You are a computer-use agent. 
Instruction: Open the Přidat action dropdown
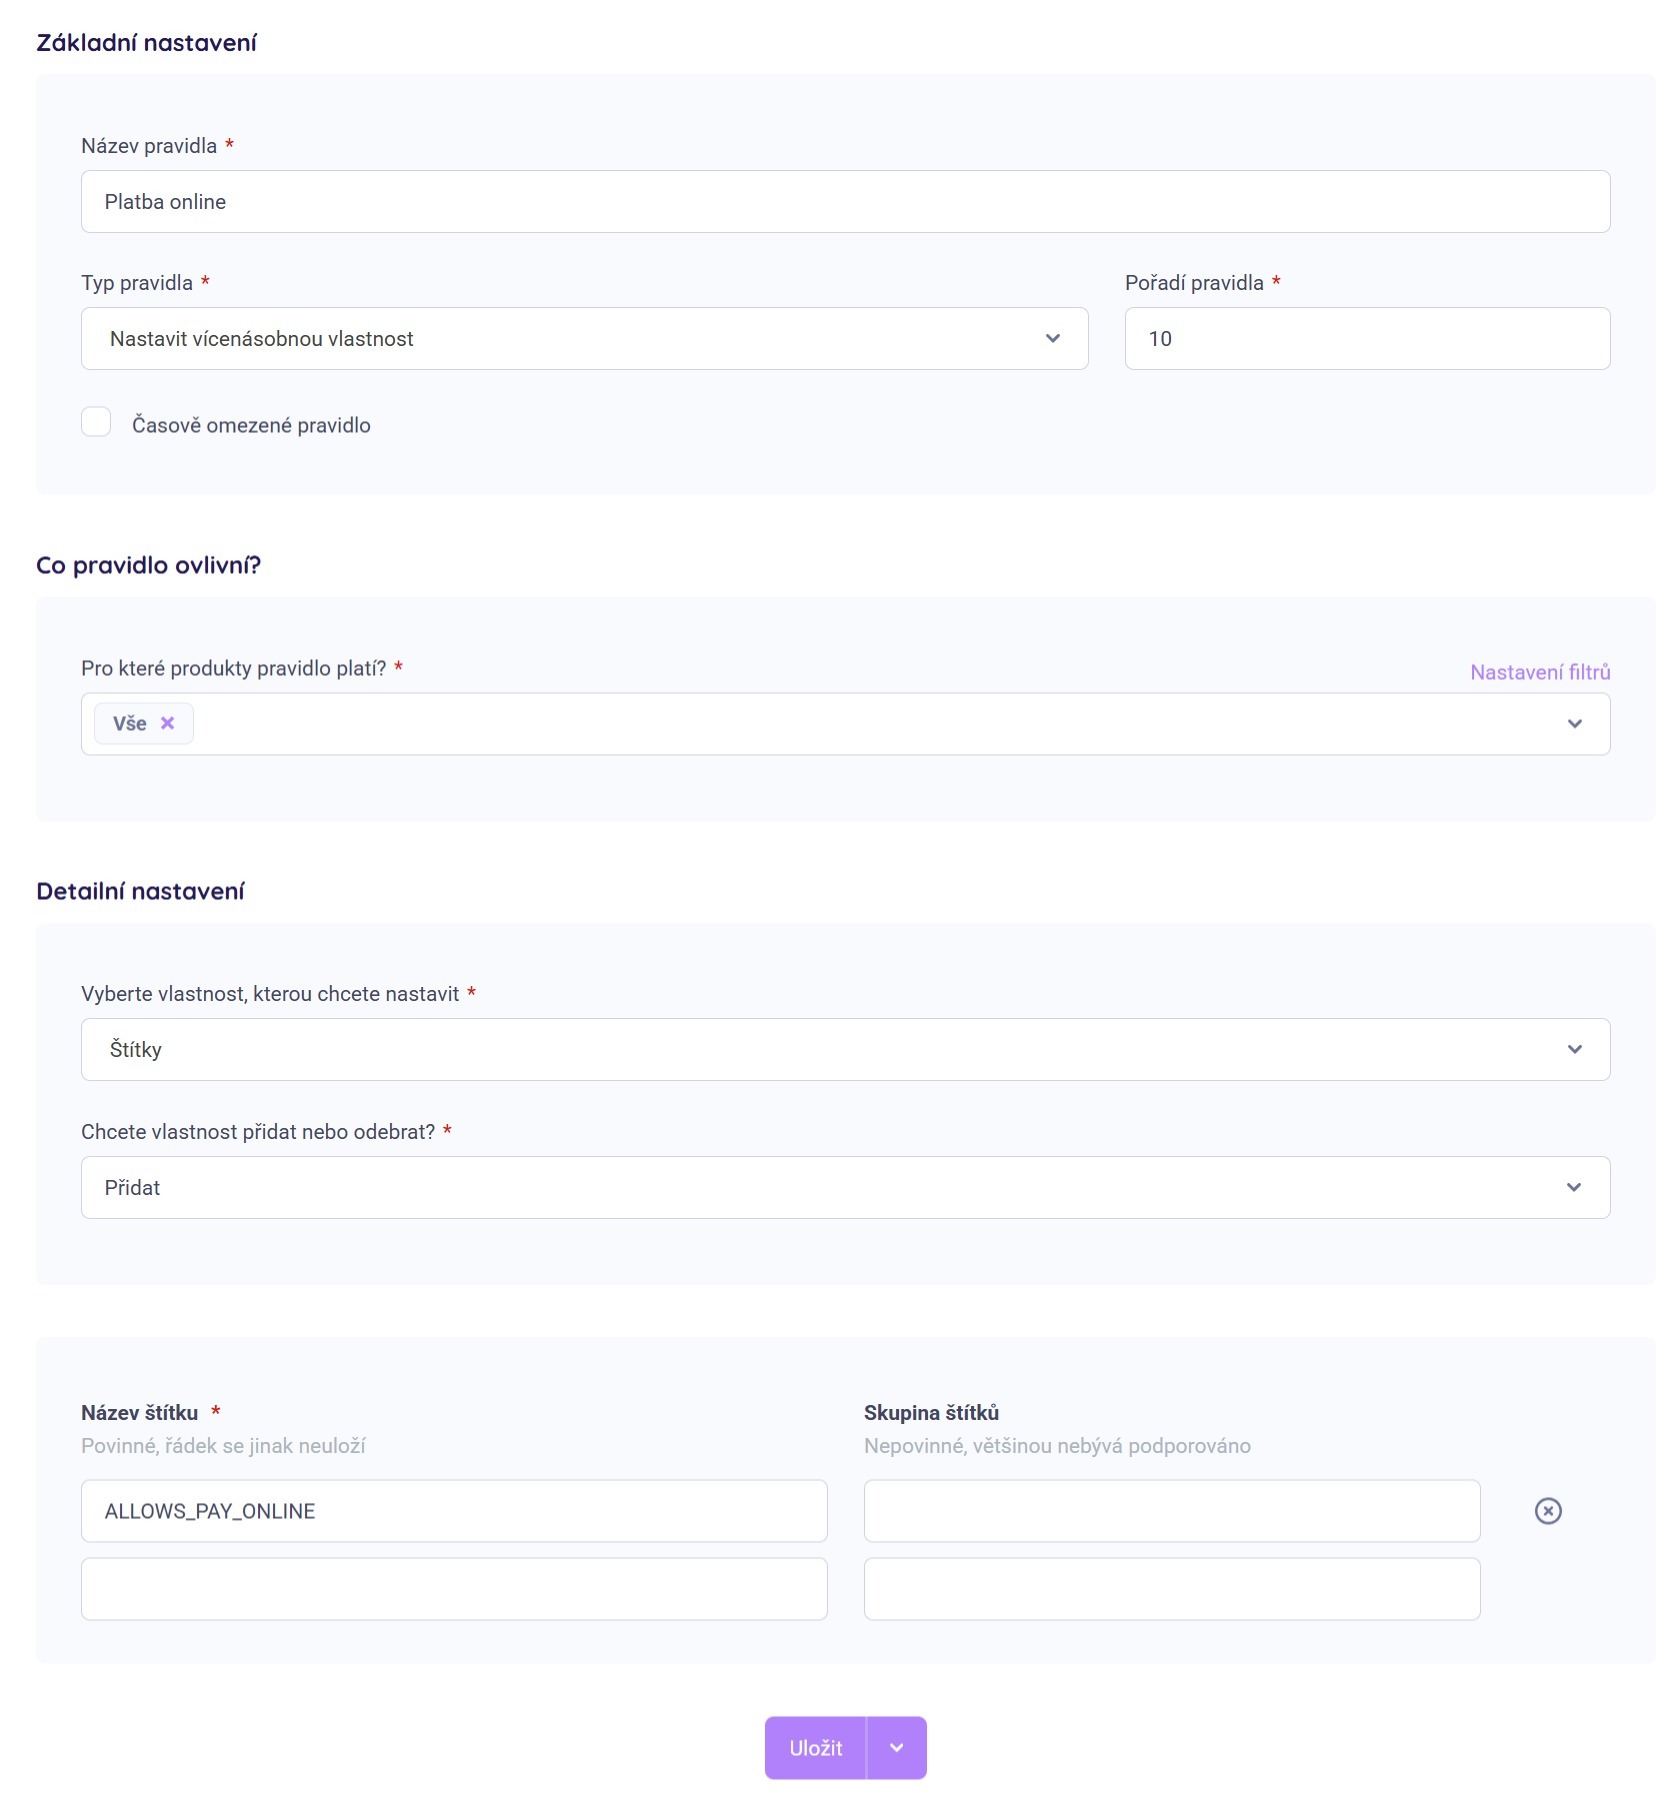point(845,1188)
